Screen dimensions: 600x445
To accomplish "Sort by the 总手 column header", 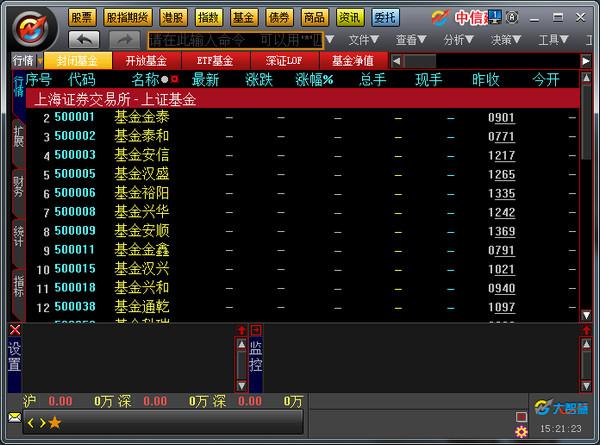I will pyautogui.click(x=373, y=80).
